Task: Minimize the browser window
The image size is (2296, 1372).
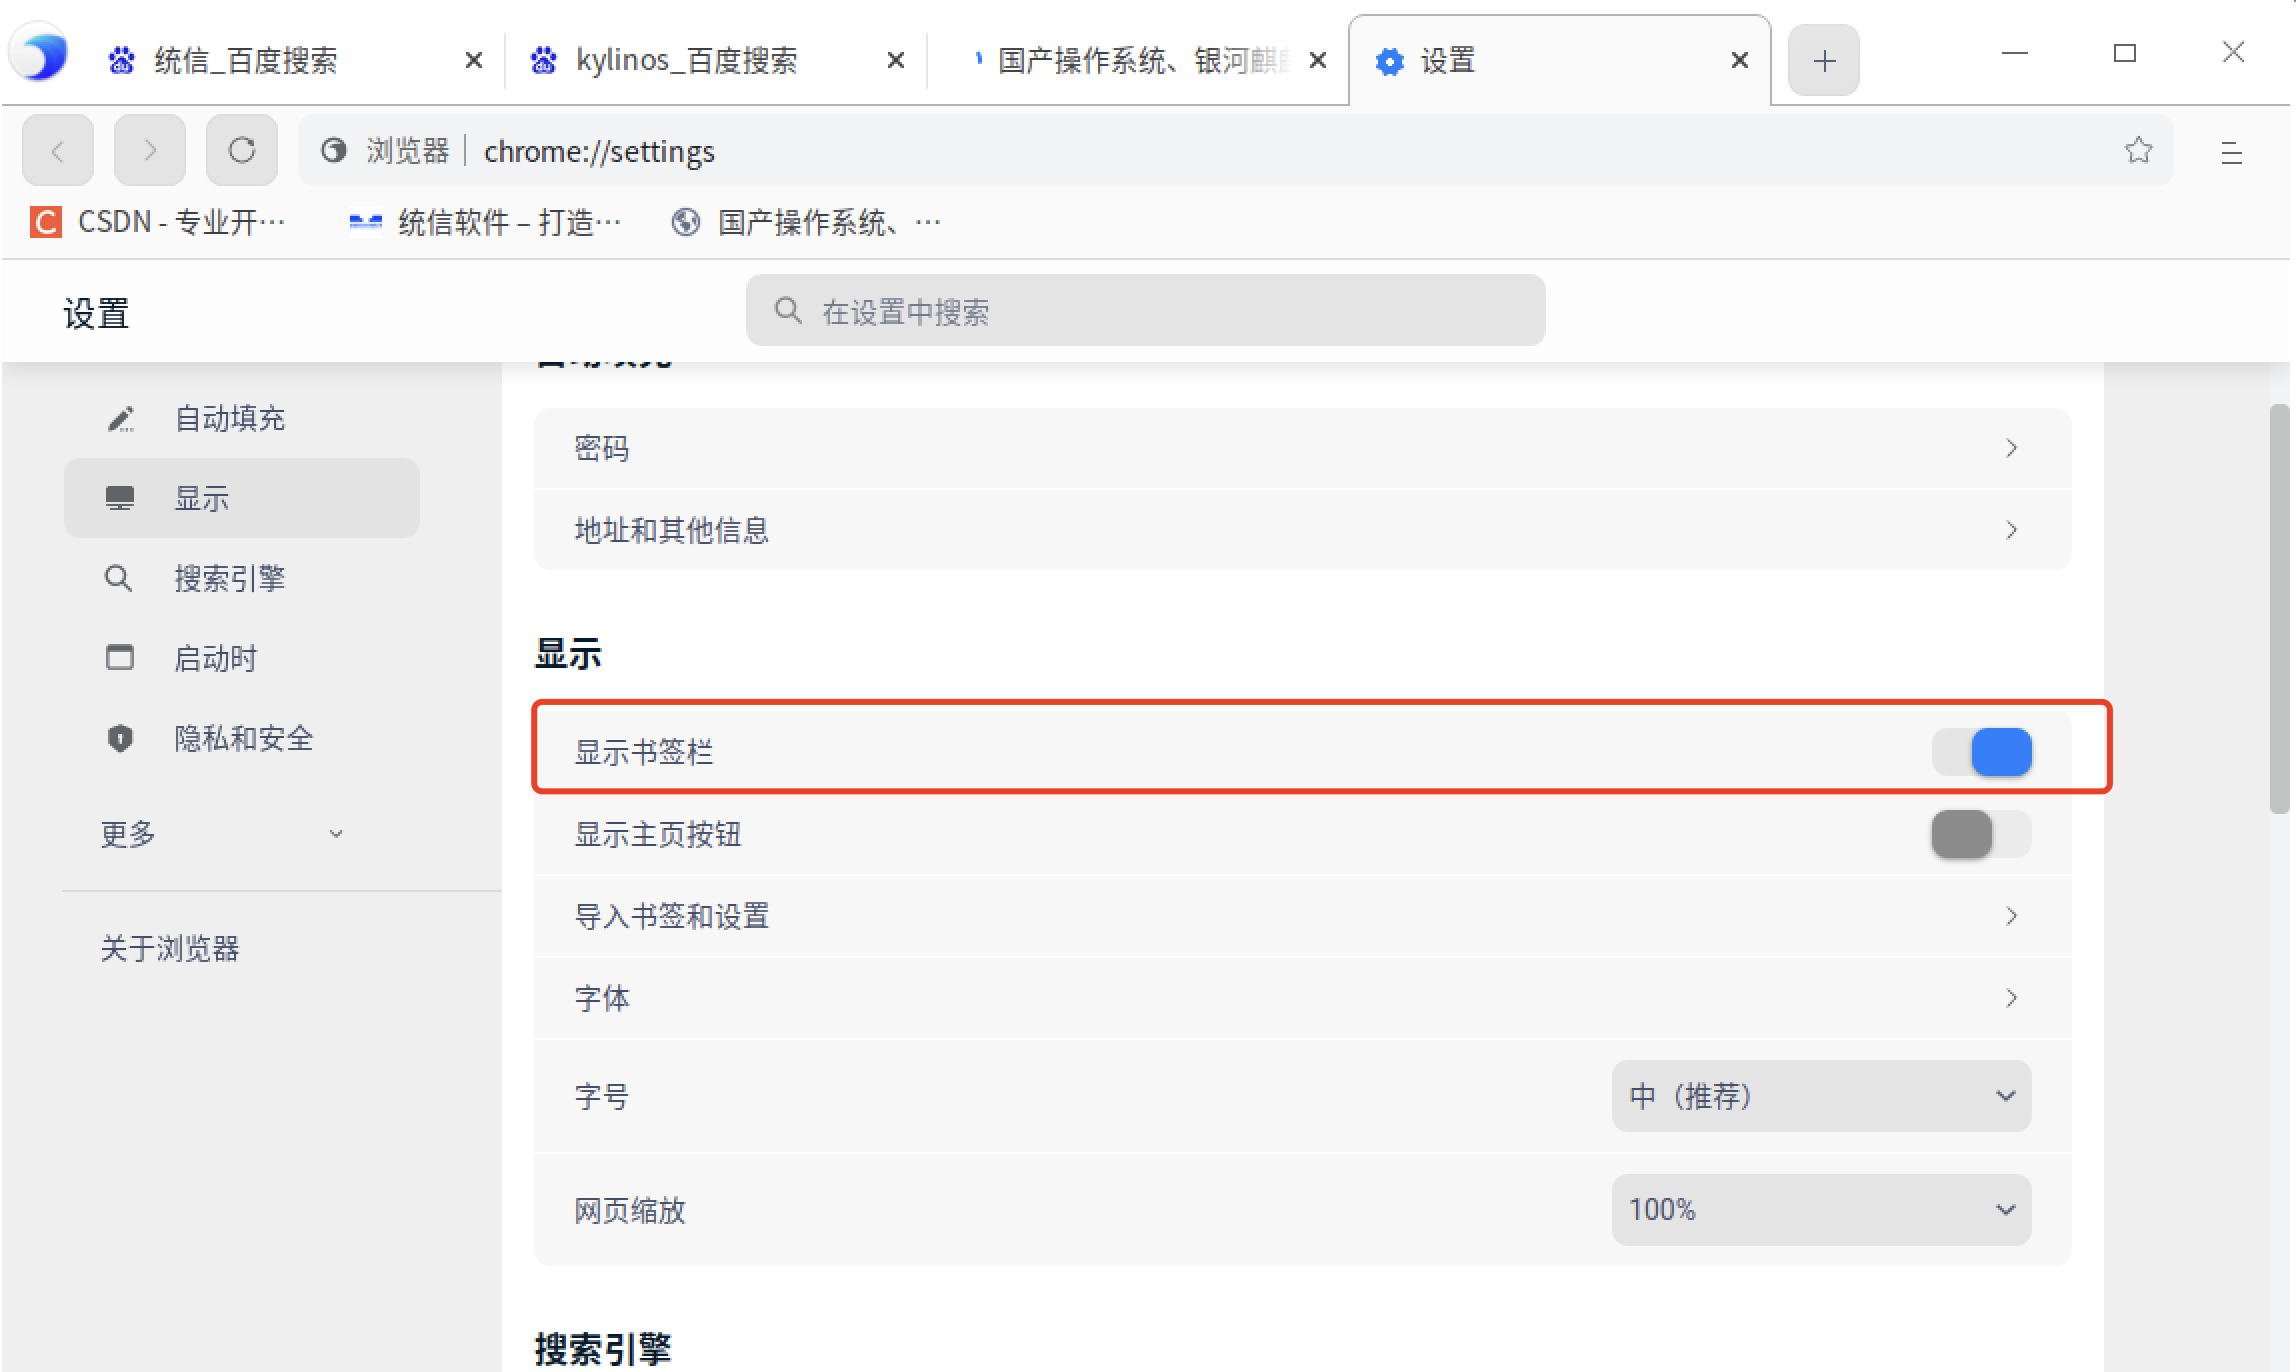Action: click(2014, 53)
